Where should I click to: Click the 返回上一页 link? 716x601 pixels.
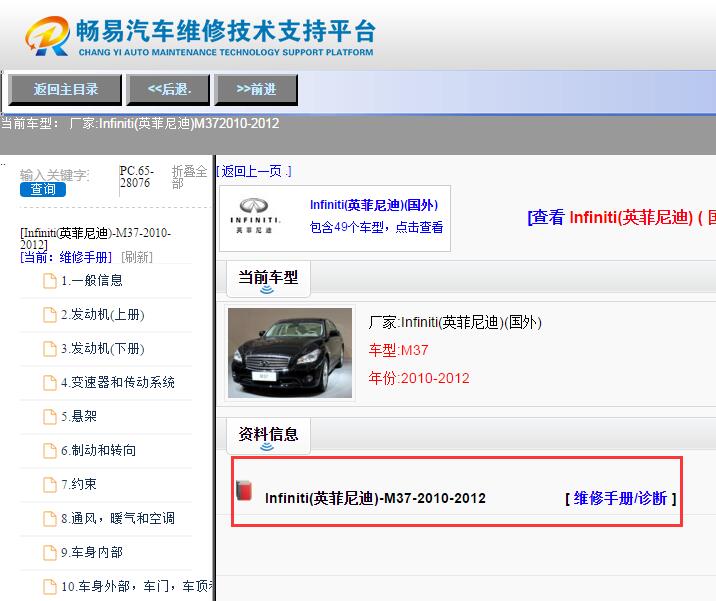[256, 172]
